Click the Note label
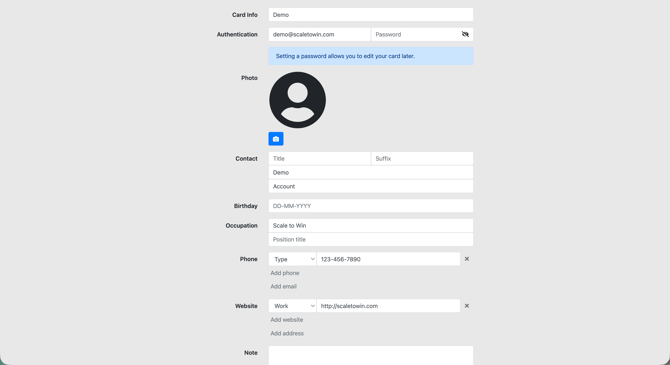The height and width of the screenshot is (365, 670). pos(250,353)
